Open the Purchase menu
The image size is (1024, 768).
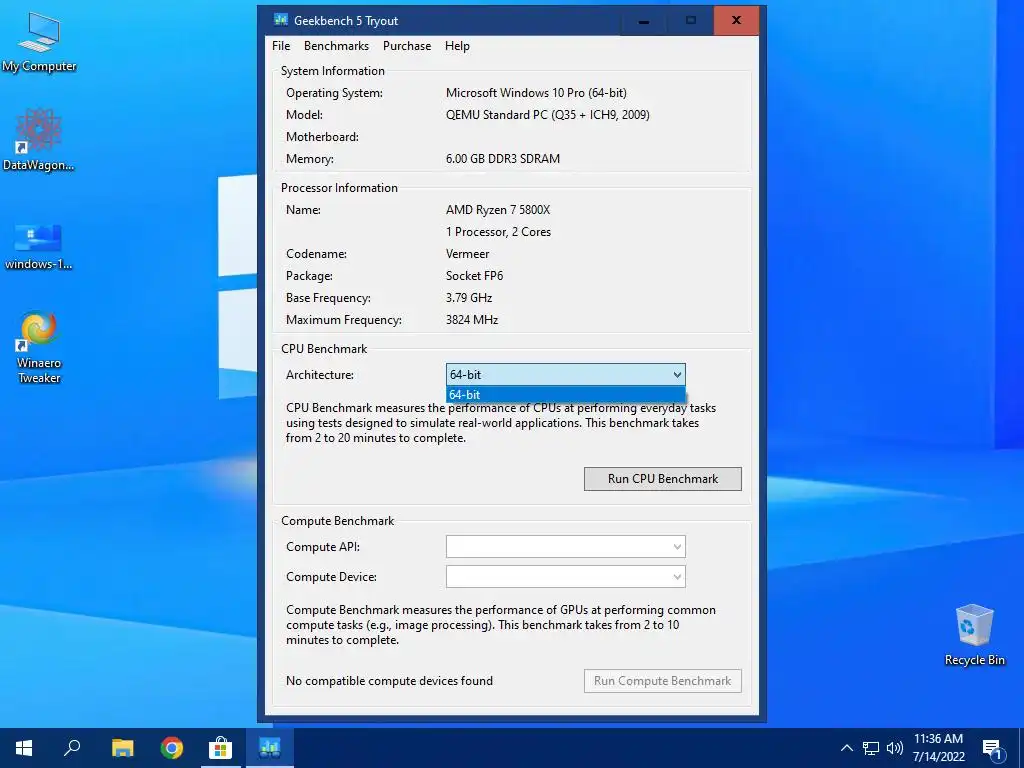coord(407,46)
